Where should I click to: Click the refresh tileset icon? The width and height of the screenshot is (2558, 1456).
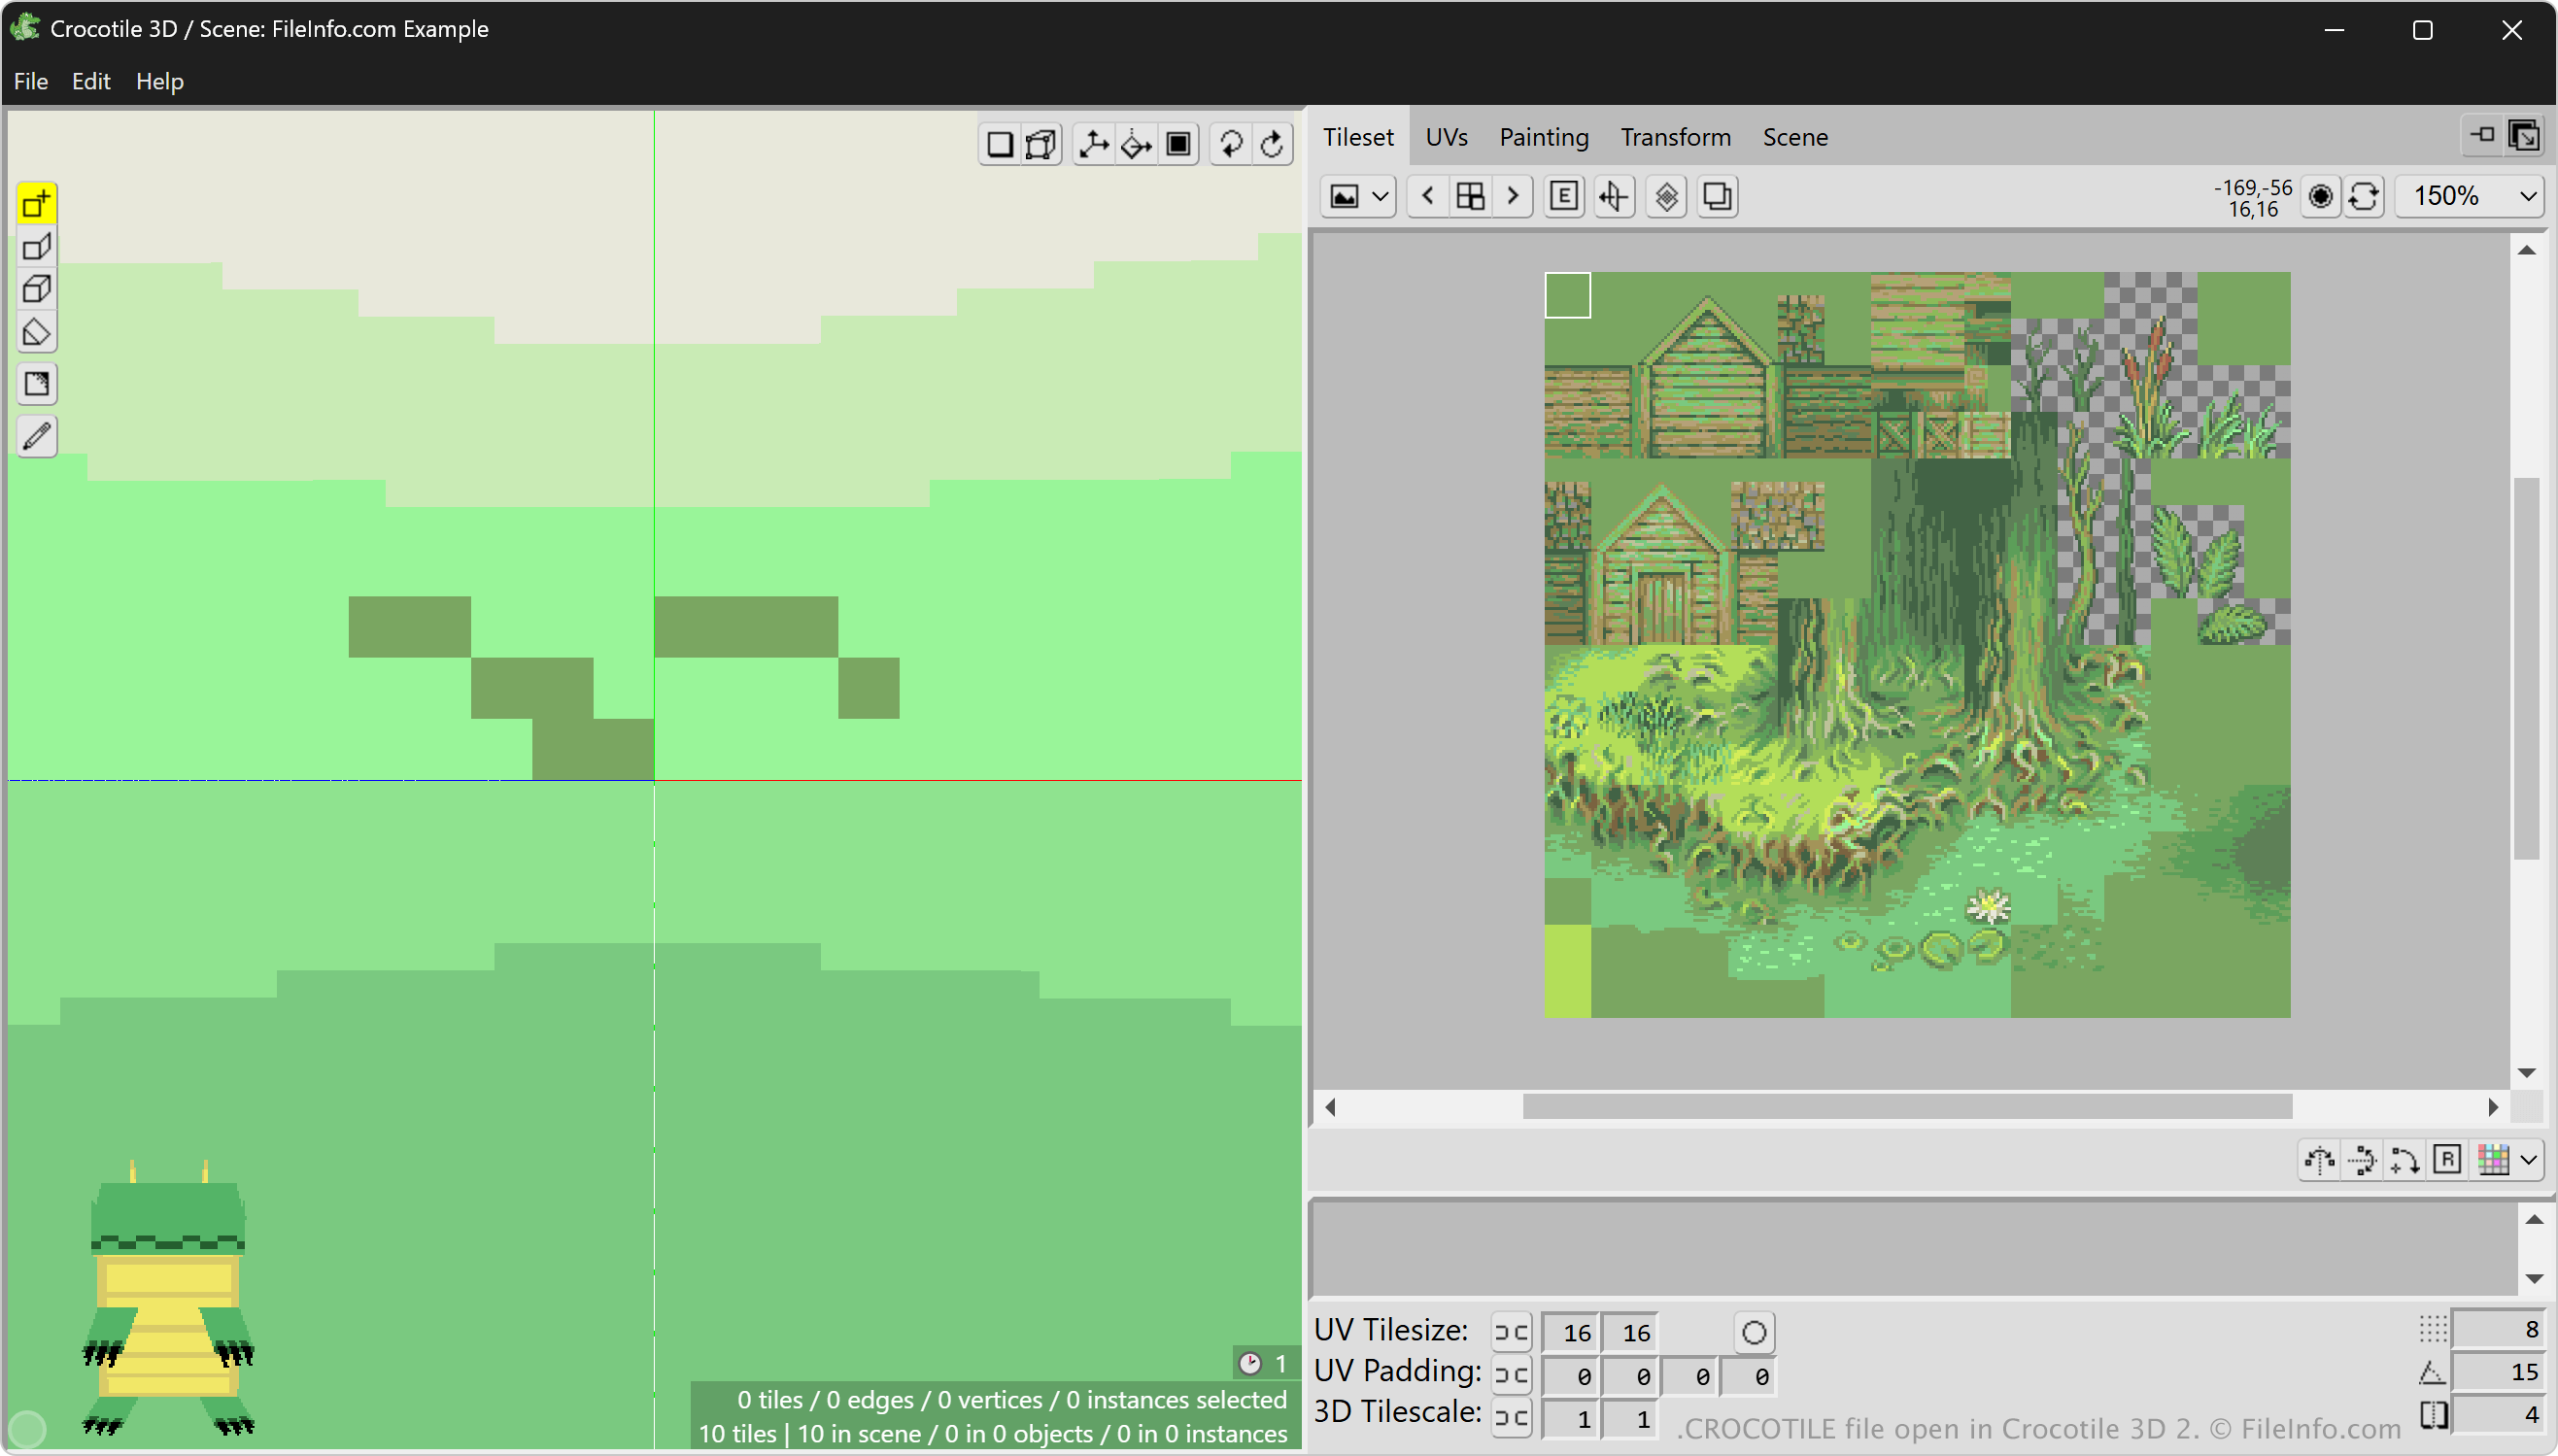(2364, 196)
